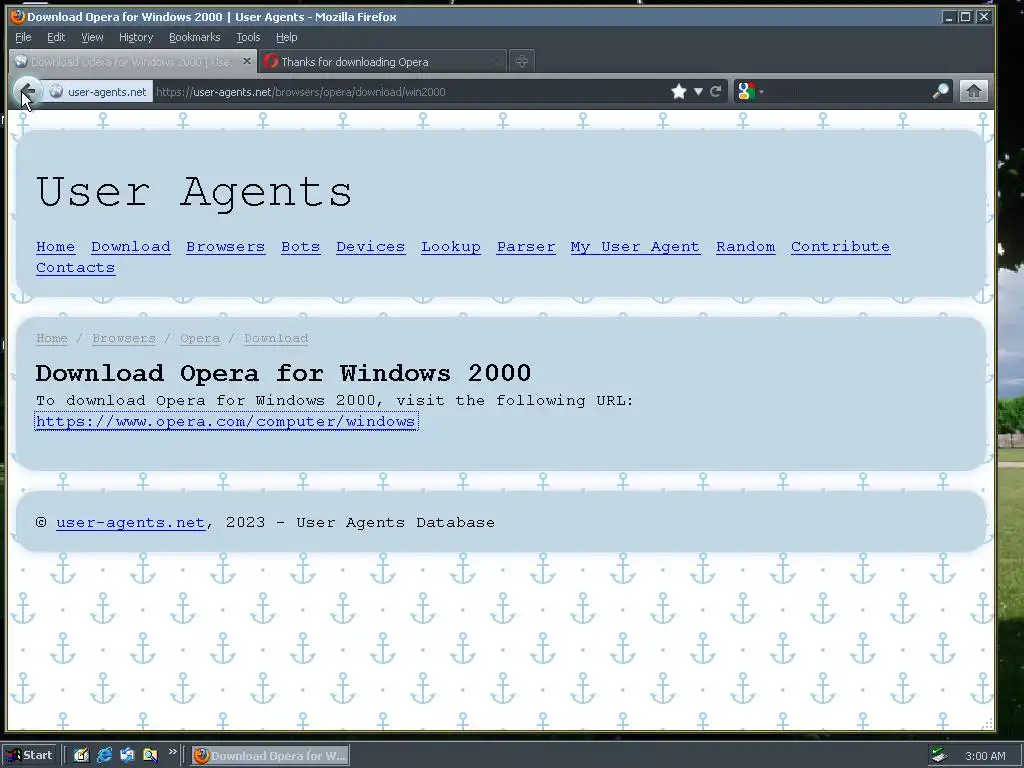Open the Browsers navigation link

[225, 247]
